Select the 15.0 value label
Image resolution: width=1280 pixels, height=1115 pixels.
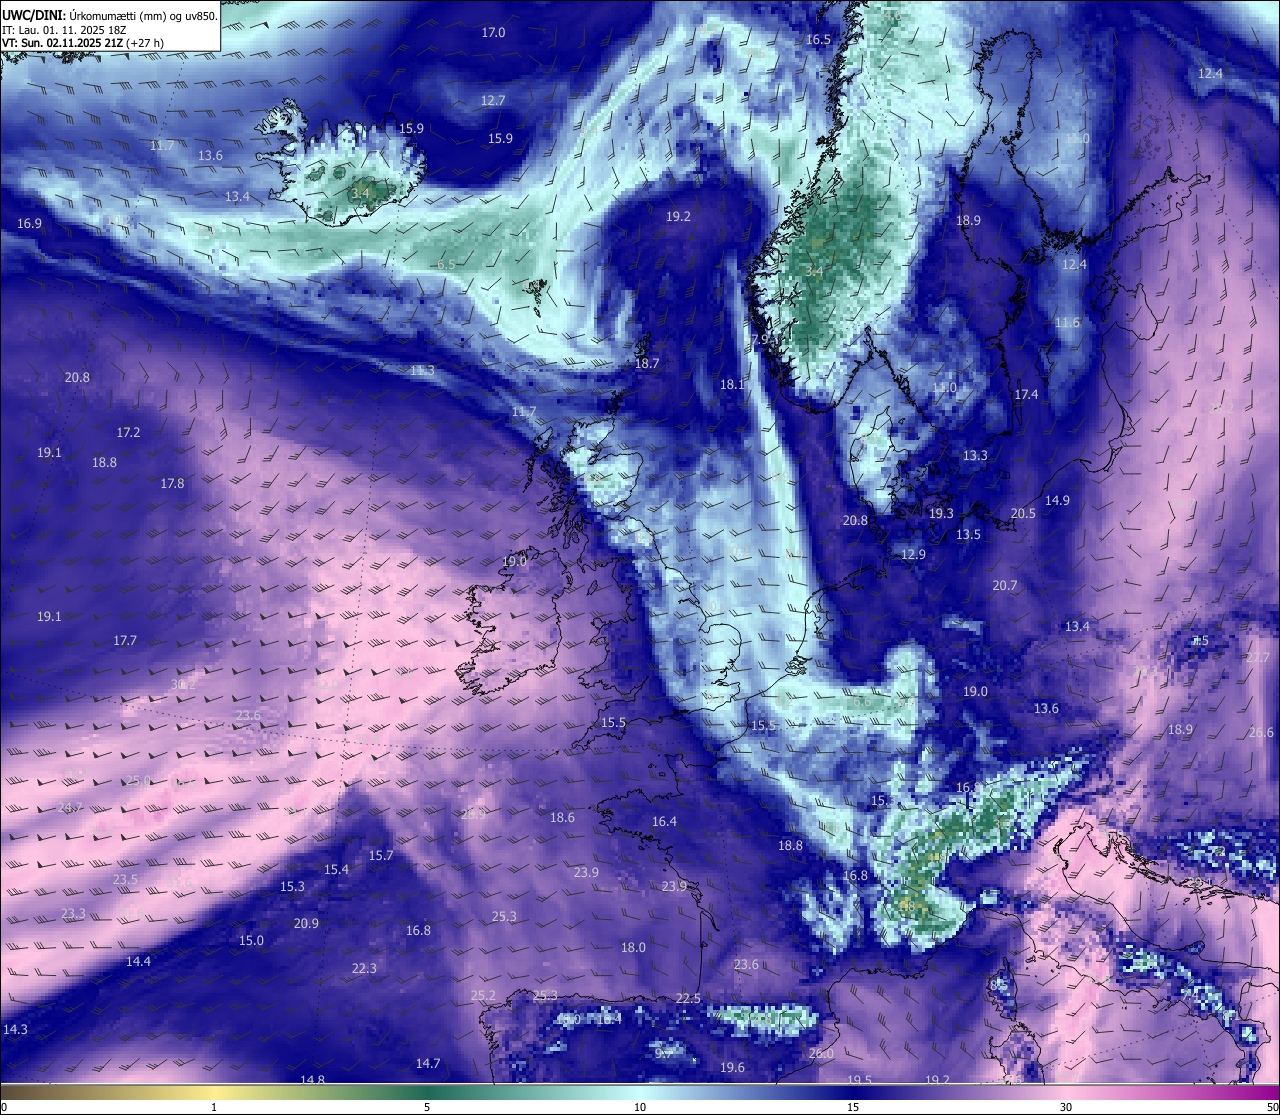click(251, 941)
